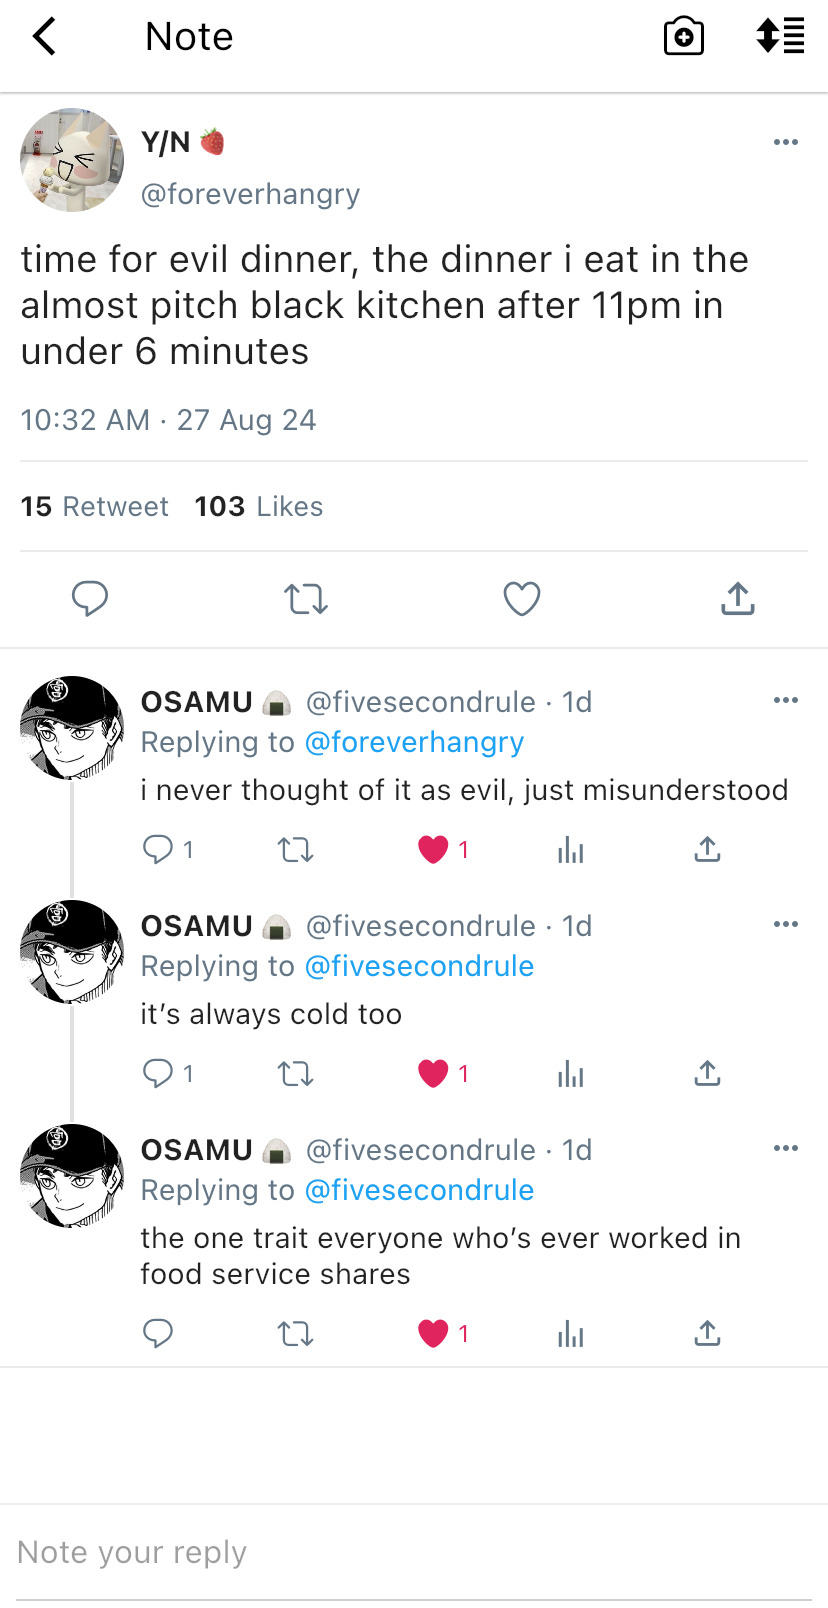Unlike the "just misunderstood" reply
The height and width of the screenshot is (1608, 828).
[433, 850]
